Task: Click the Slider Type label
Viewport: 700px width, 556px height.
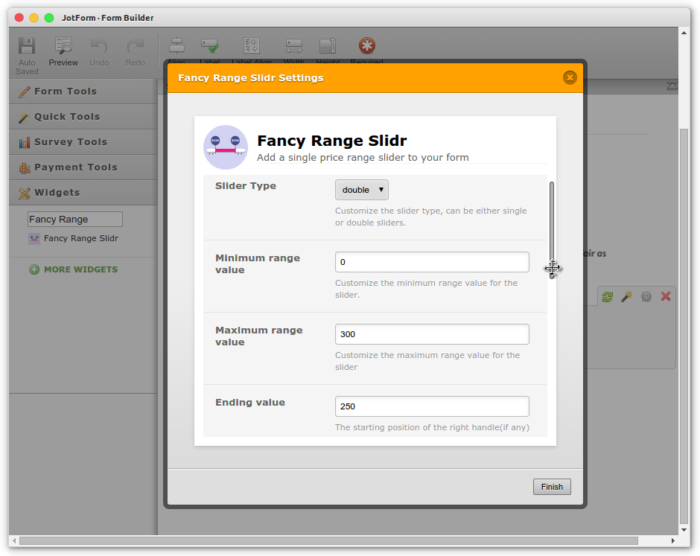Action: (246, 186)
